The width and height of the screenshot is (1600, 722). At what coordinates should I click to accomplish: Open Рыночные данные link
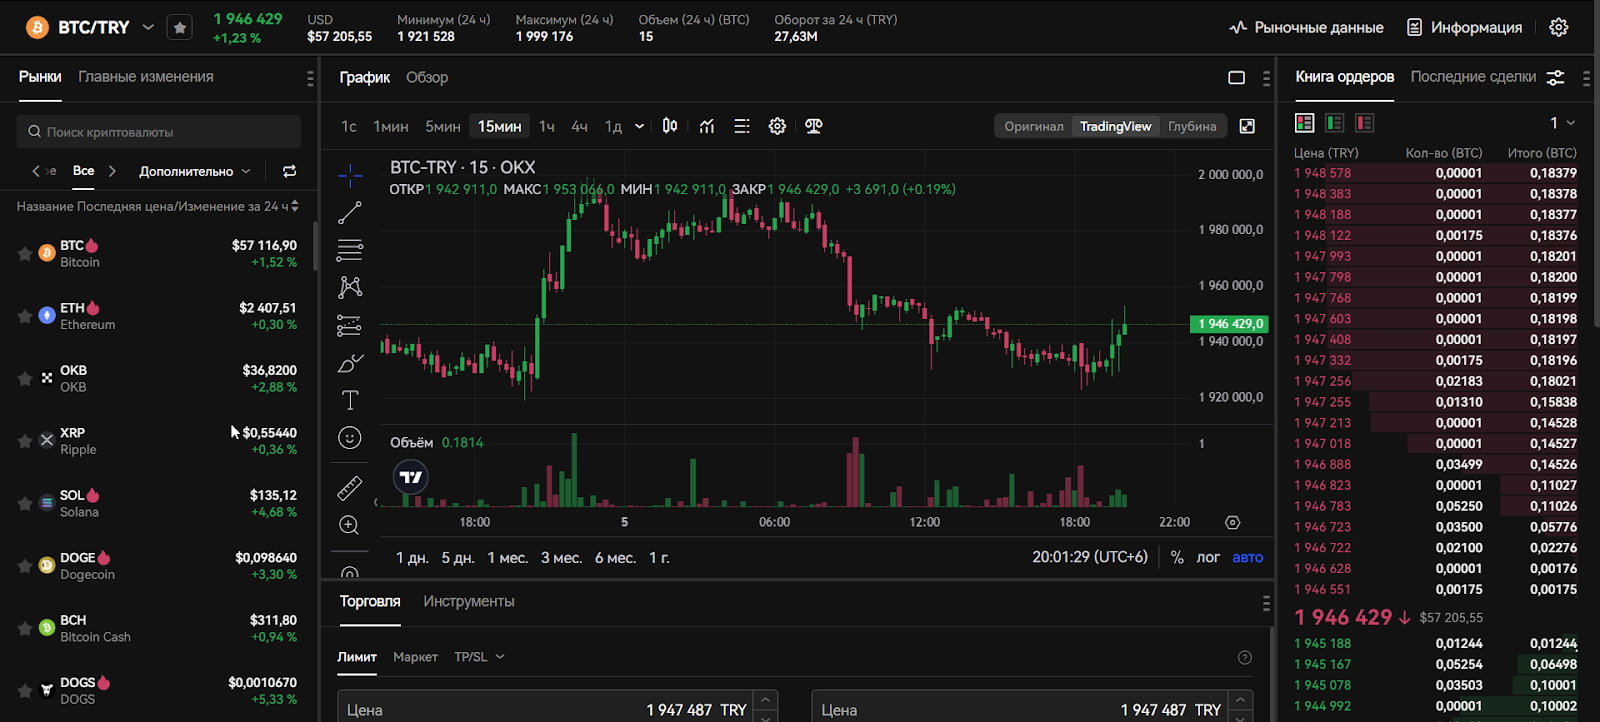[1306, 27]
